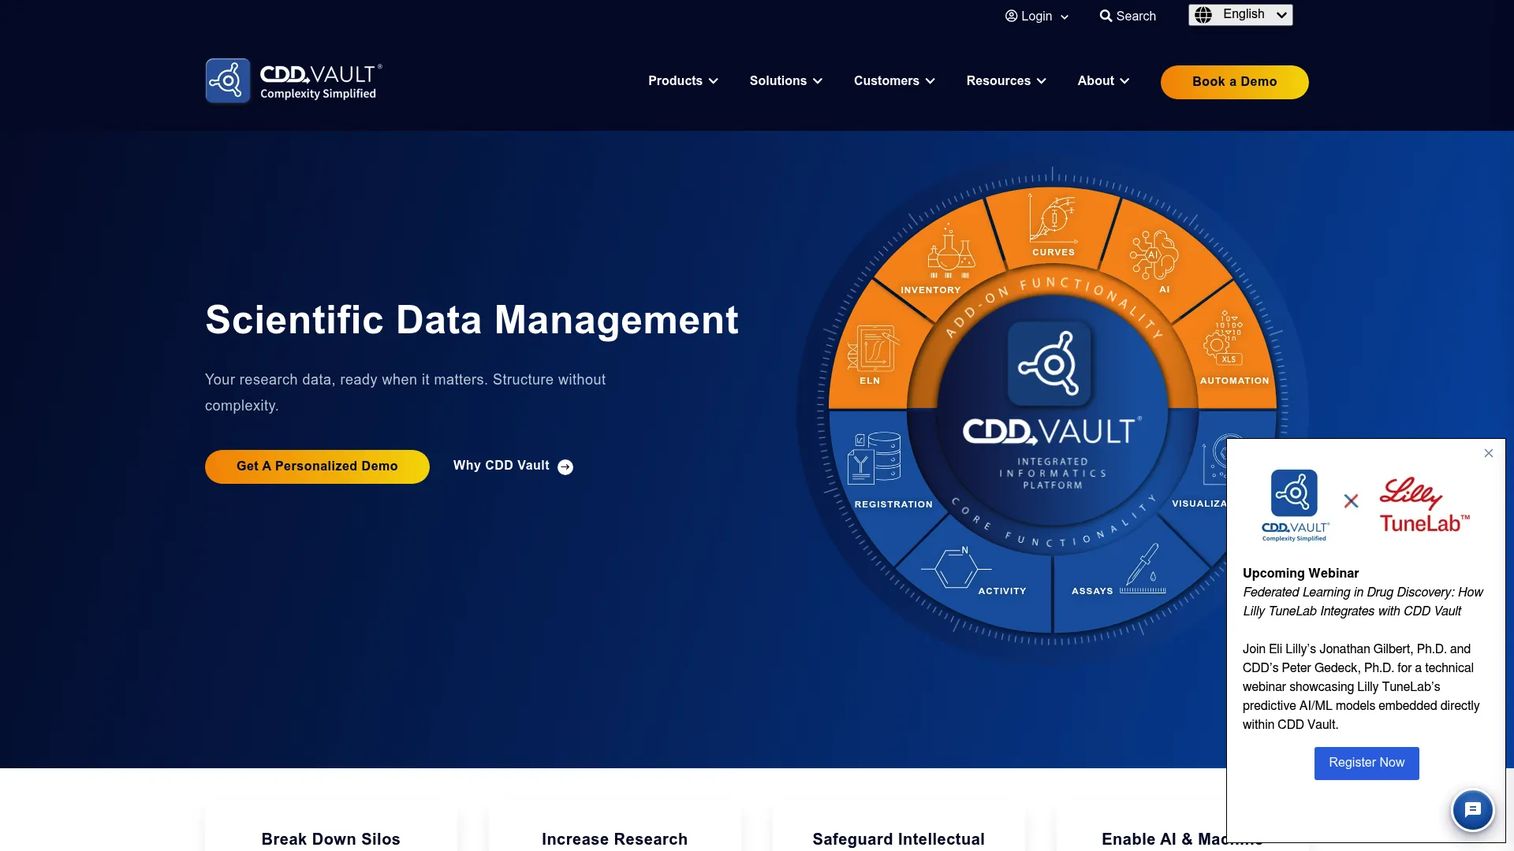Expand the About menu
This screenshot has height=851, width=1514.
tap(1103, 81)
